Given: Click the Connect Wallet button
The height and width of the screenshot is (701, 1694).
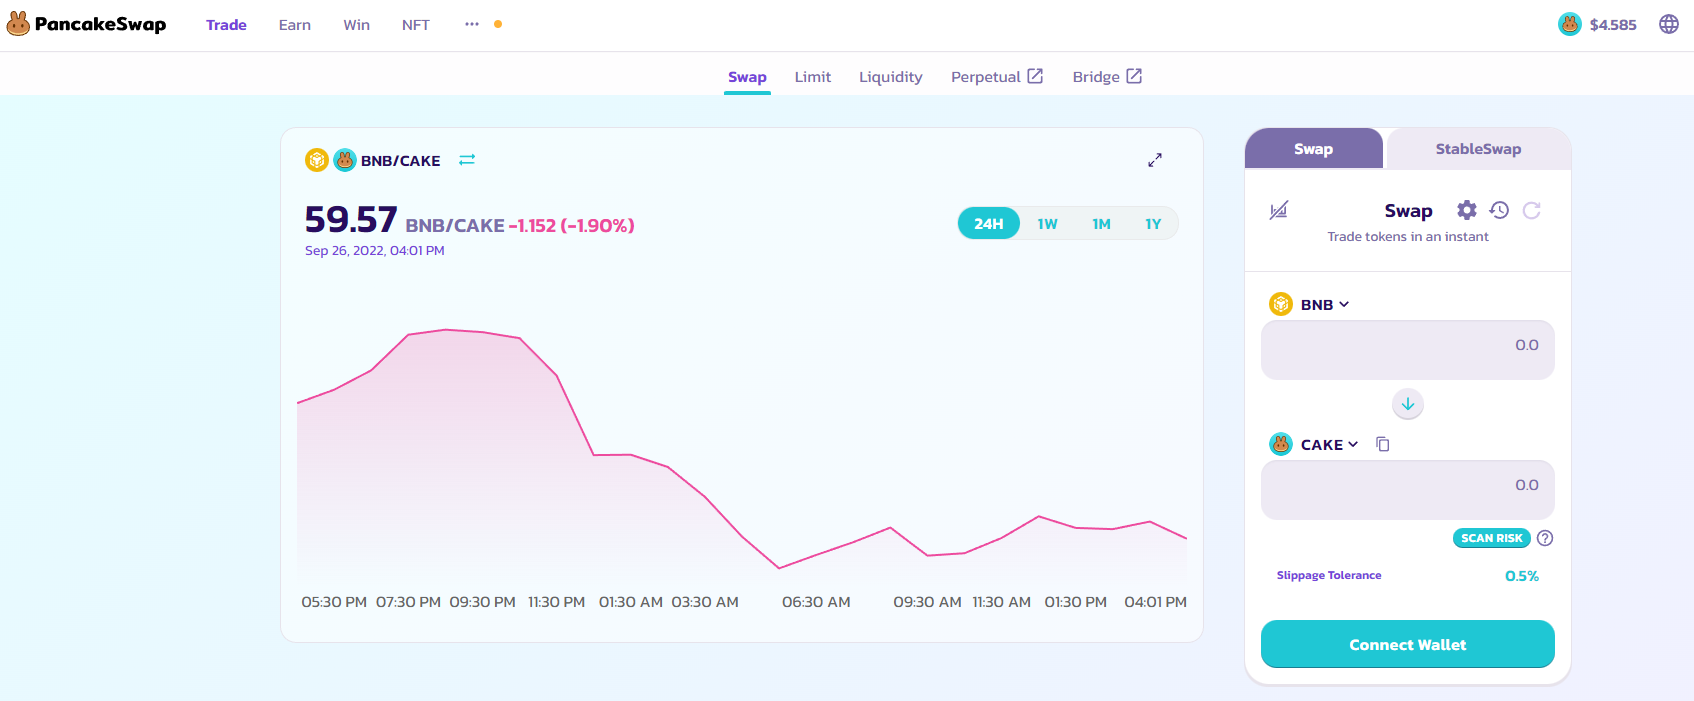Looking at the screenshot, I should (1408, 644).
